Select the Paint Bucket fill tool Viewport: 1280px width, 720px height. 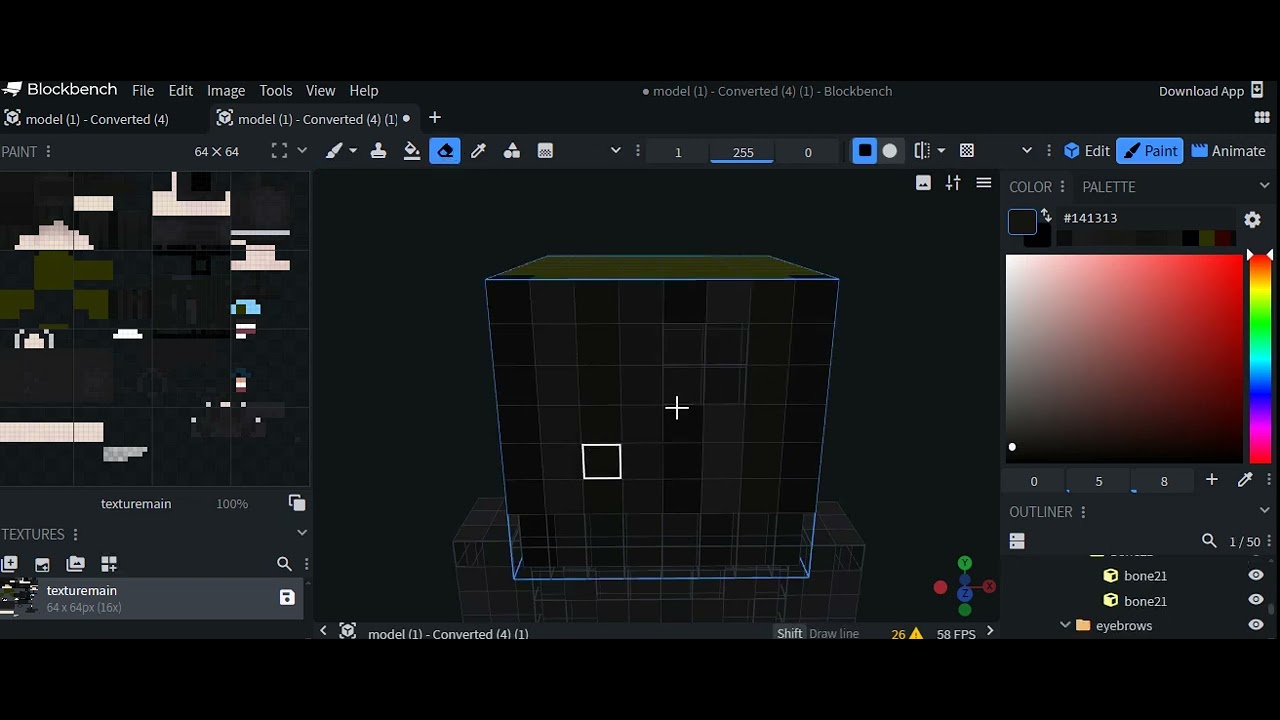tap(411, 151)
